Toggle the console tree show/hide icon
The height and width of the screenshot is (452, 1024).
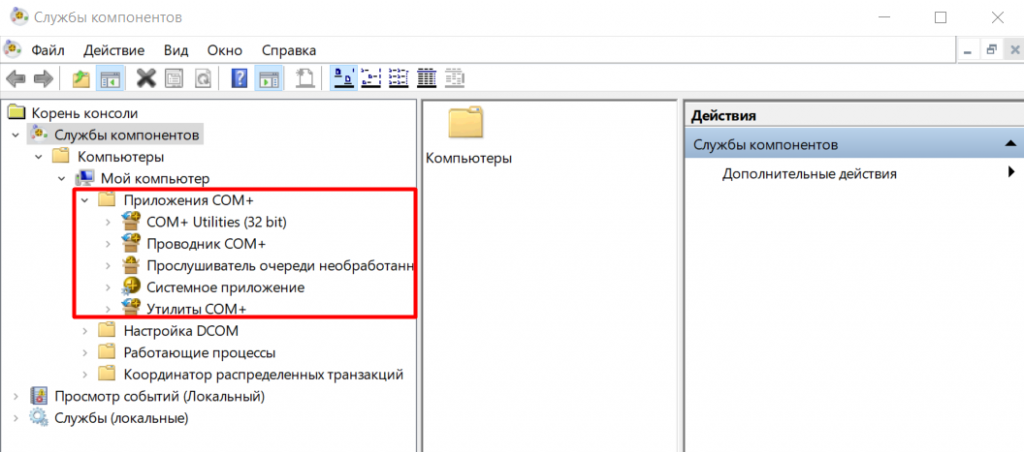coord(108,79)
